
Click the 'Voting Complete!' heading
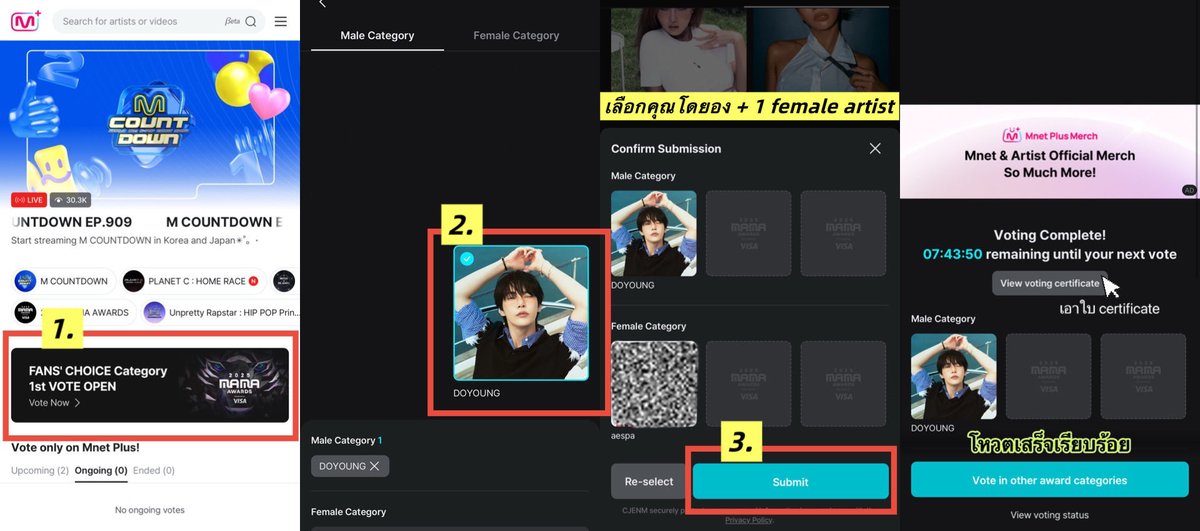pyautogui.click(x=1049, y=235)
